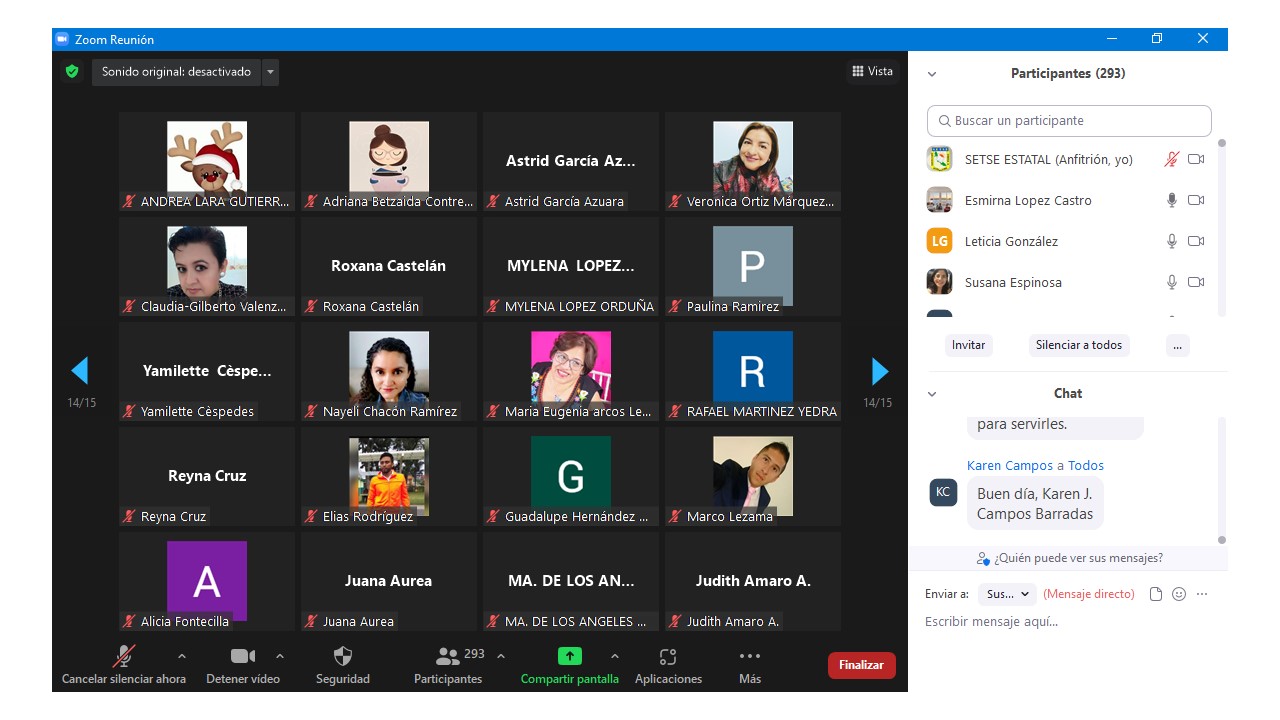Toggle camera with Detener vídeo
The height and width of the screenshot is (720, 1280).
[x=242, y=657]
